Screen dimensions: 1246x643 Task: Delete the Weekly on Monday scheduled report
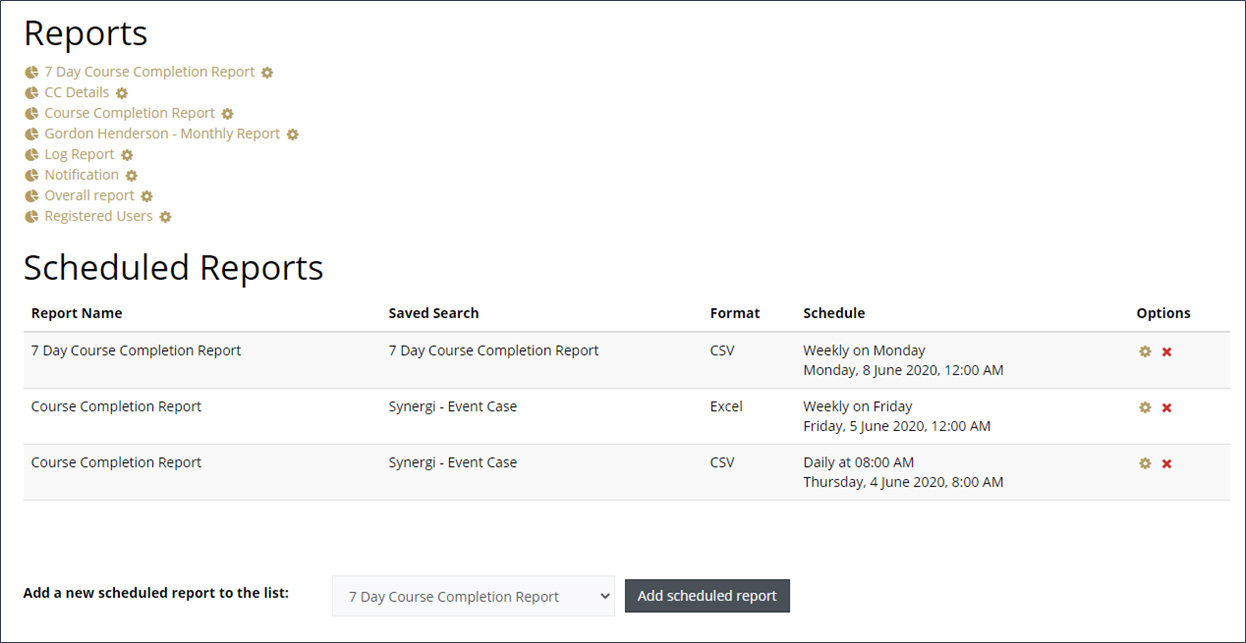coord(1167,352)
